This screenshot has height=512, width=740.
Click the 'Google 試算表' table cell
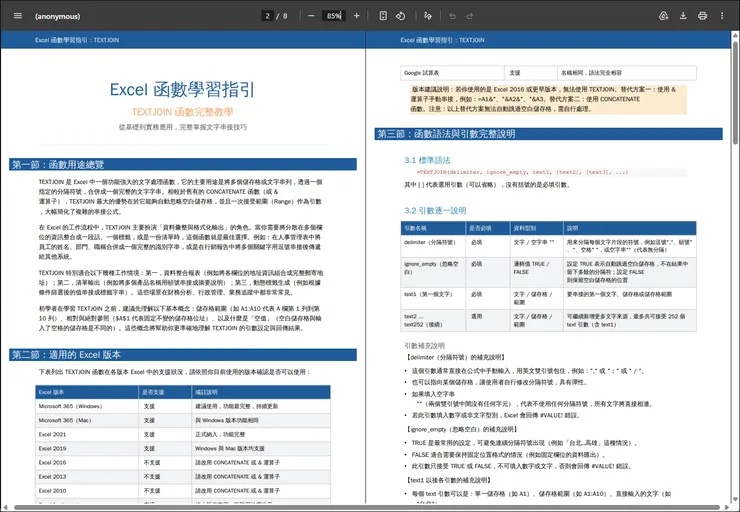[x=452, y=73]
